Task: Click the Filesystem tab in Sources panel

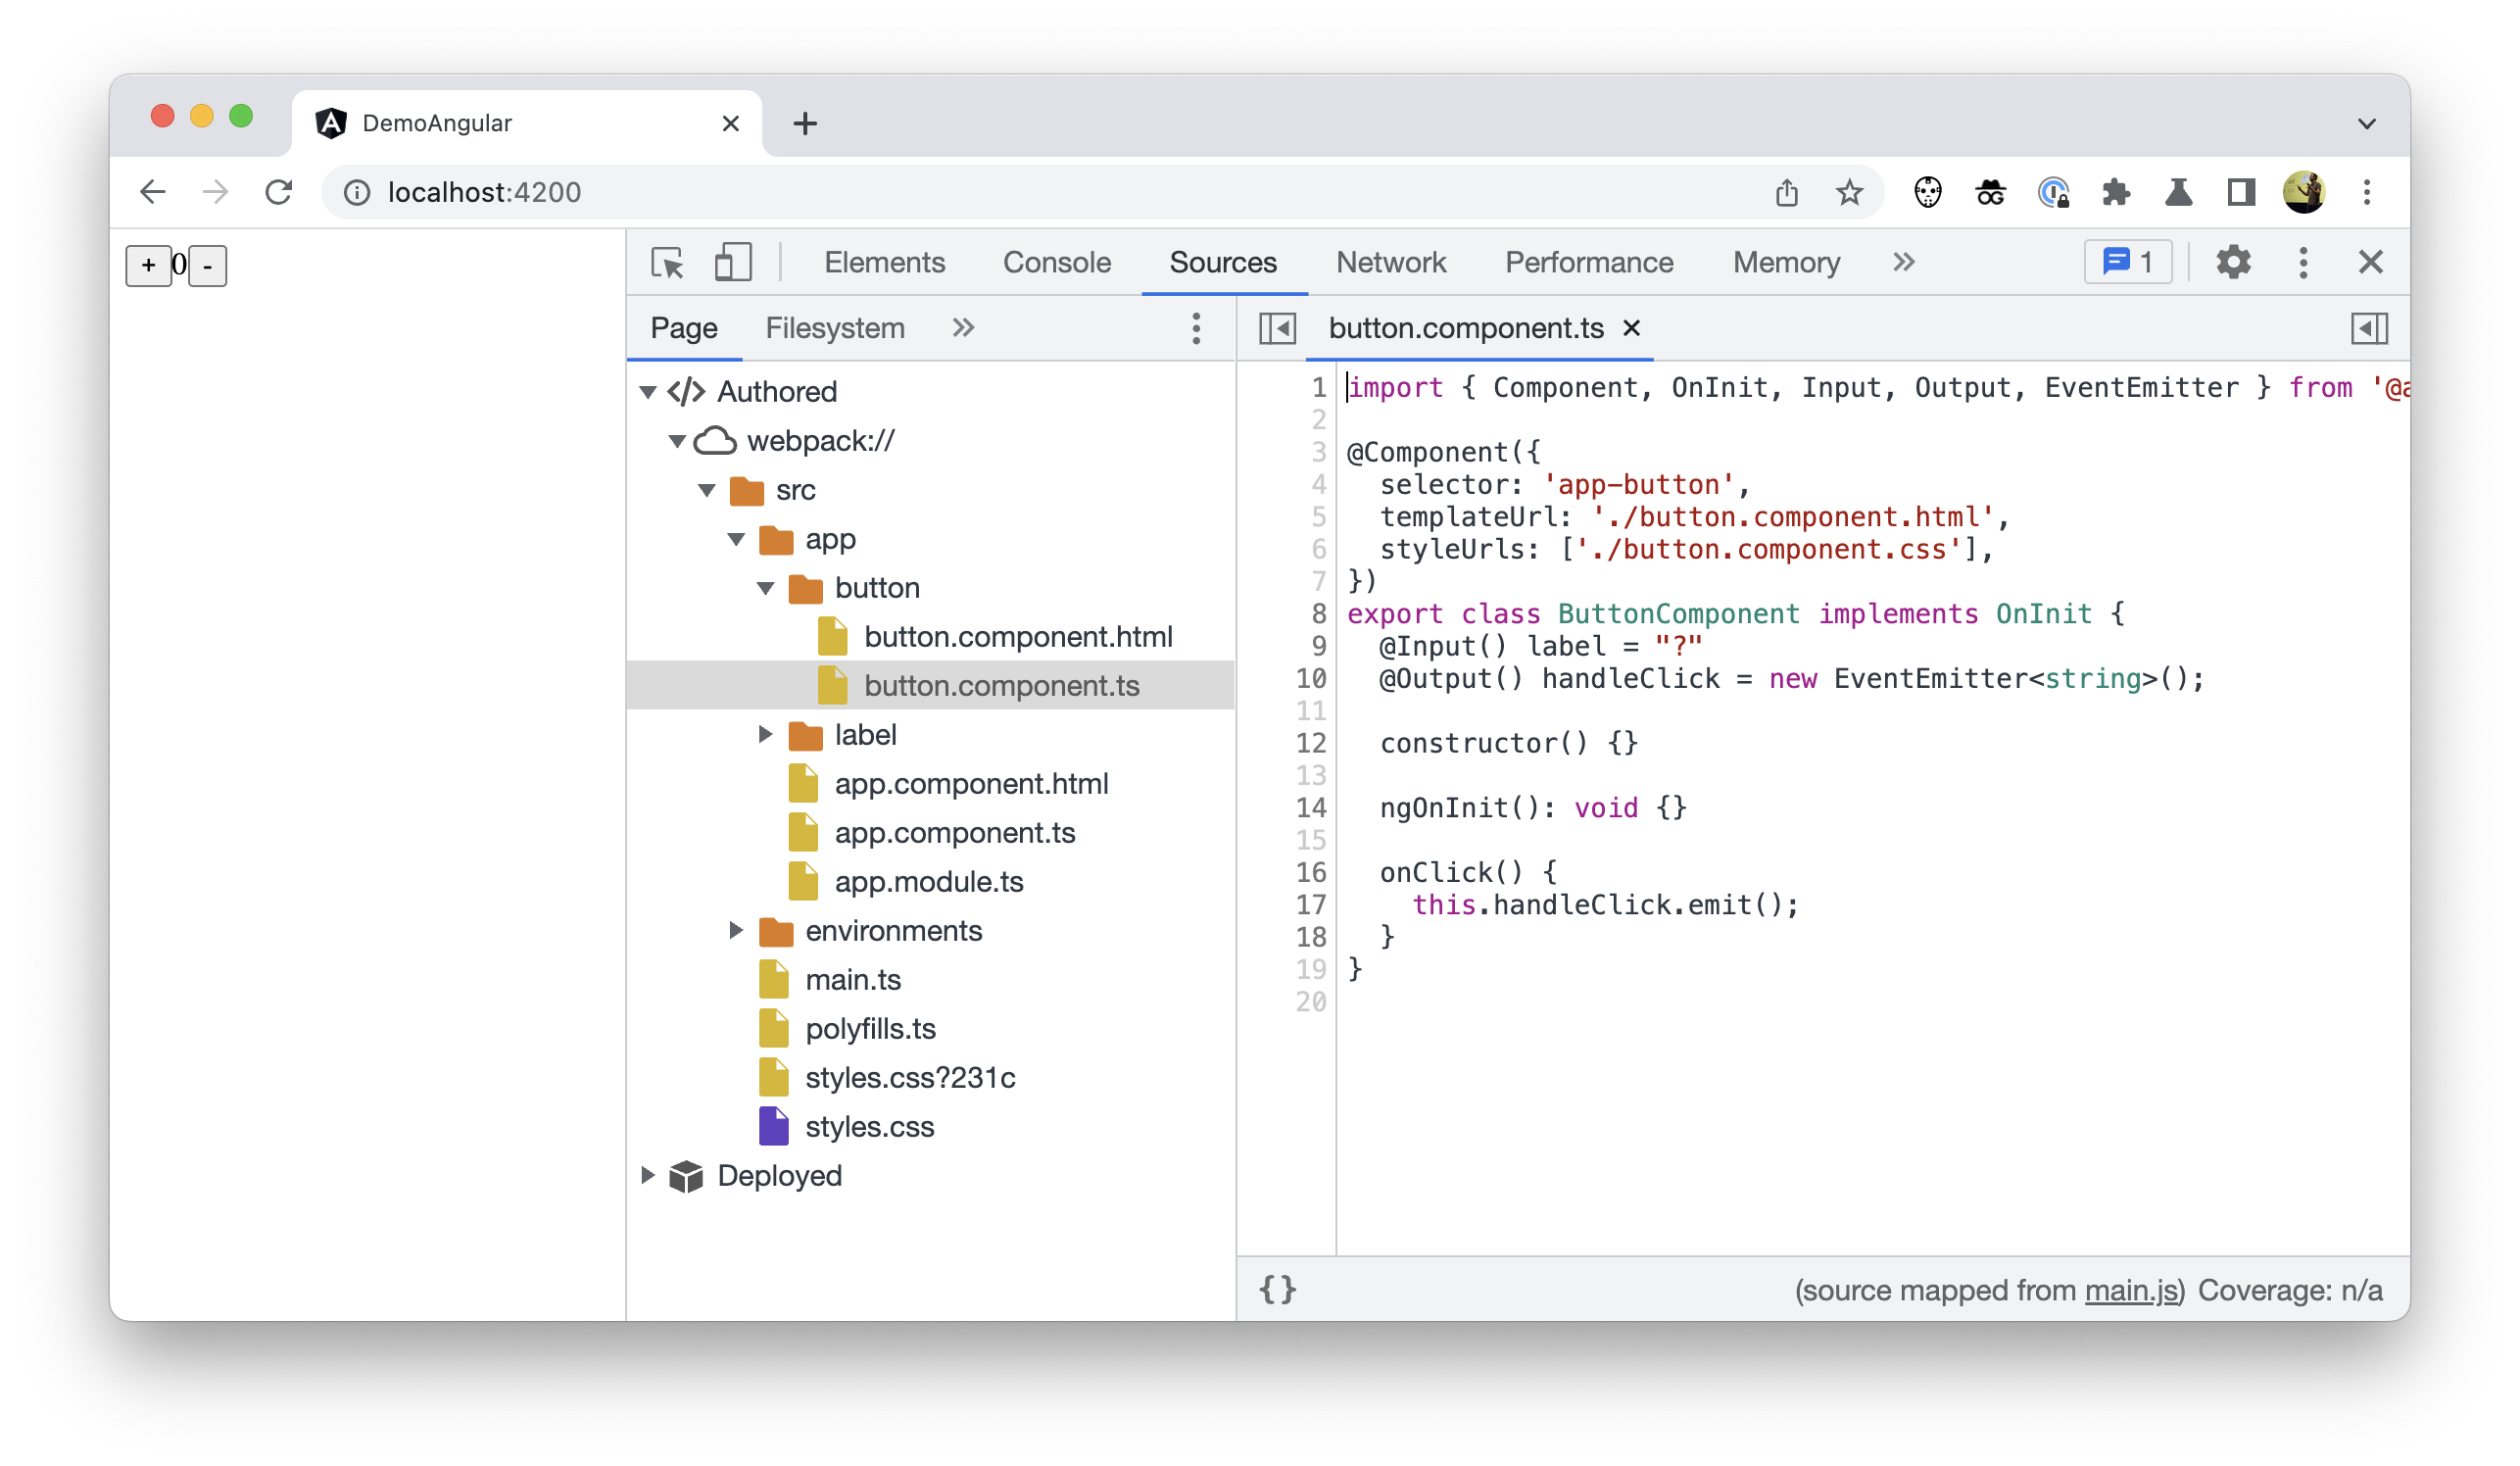Action: (x=834, y=328)
